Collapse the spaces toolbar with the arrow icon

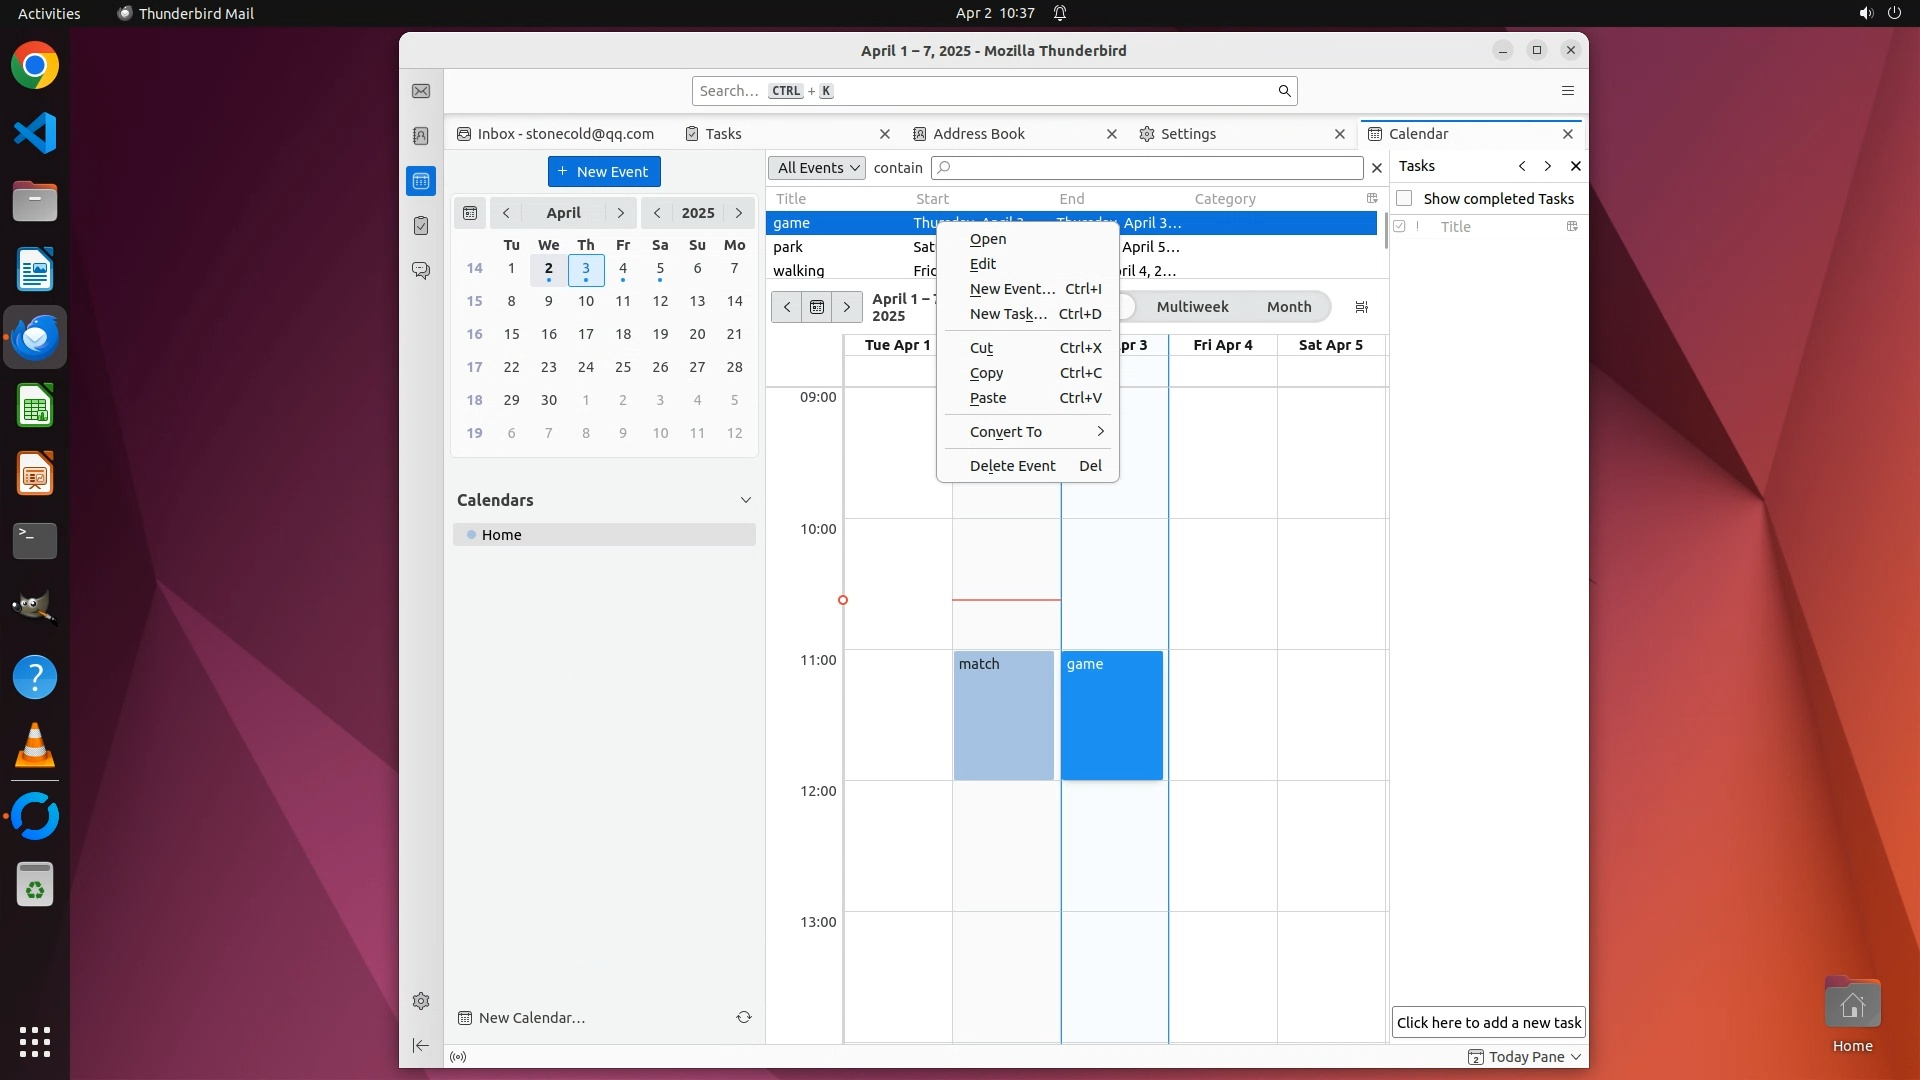click(x=421, y=1045)
